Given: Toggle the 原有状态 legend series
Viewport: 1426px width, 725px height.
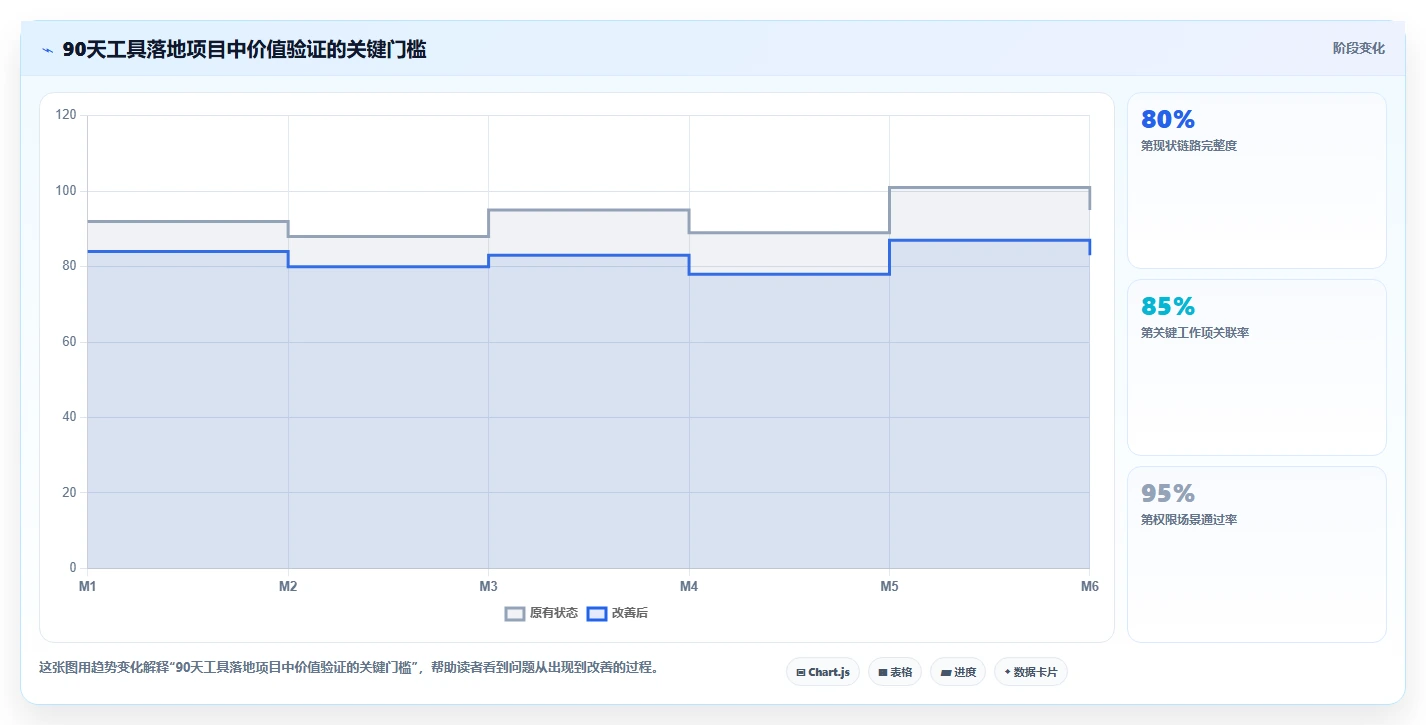Looking at the screenshot, I should coord(541,613).
